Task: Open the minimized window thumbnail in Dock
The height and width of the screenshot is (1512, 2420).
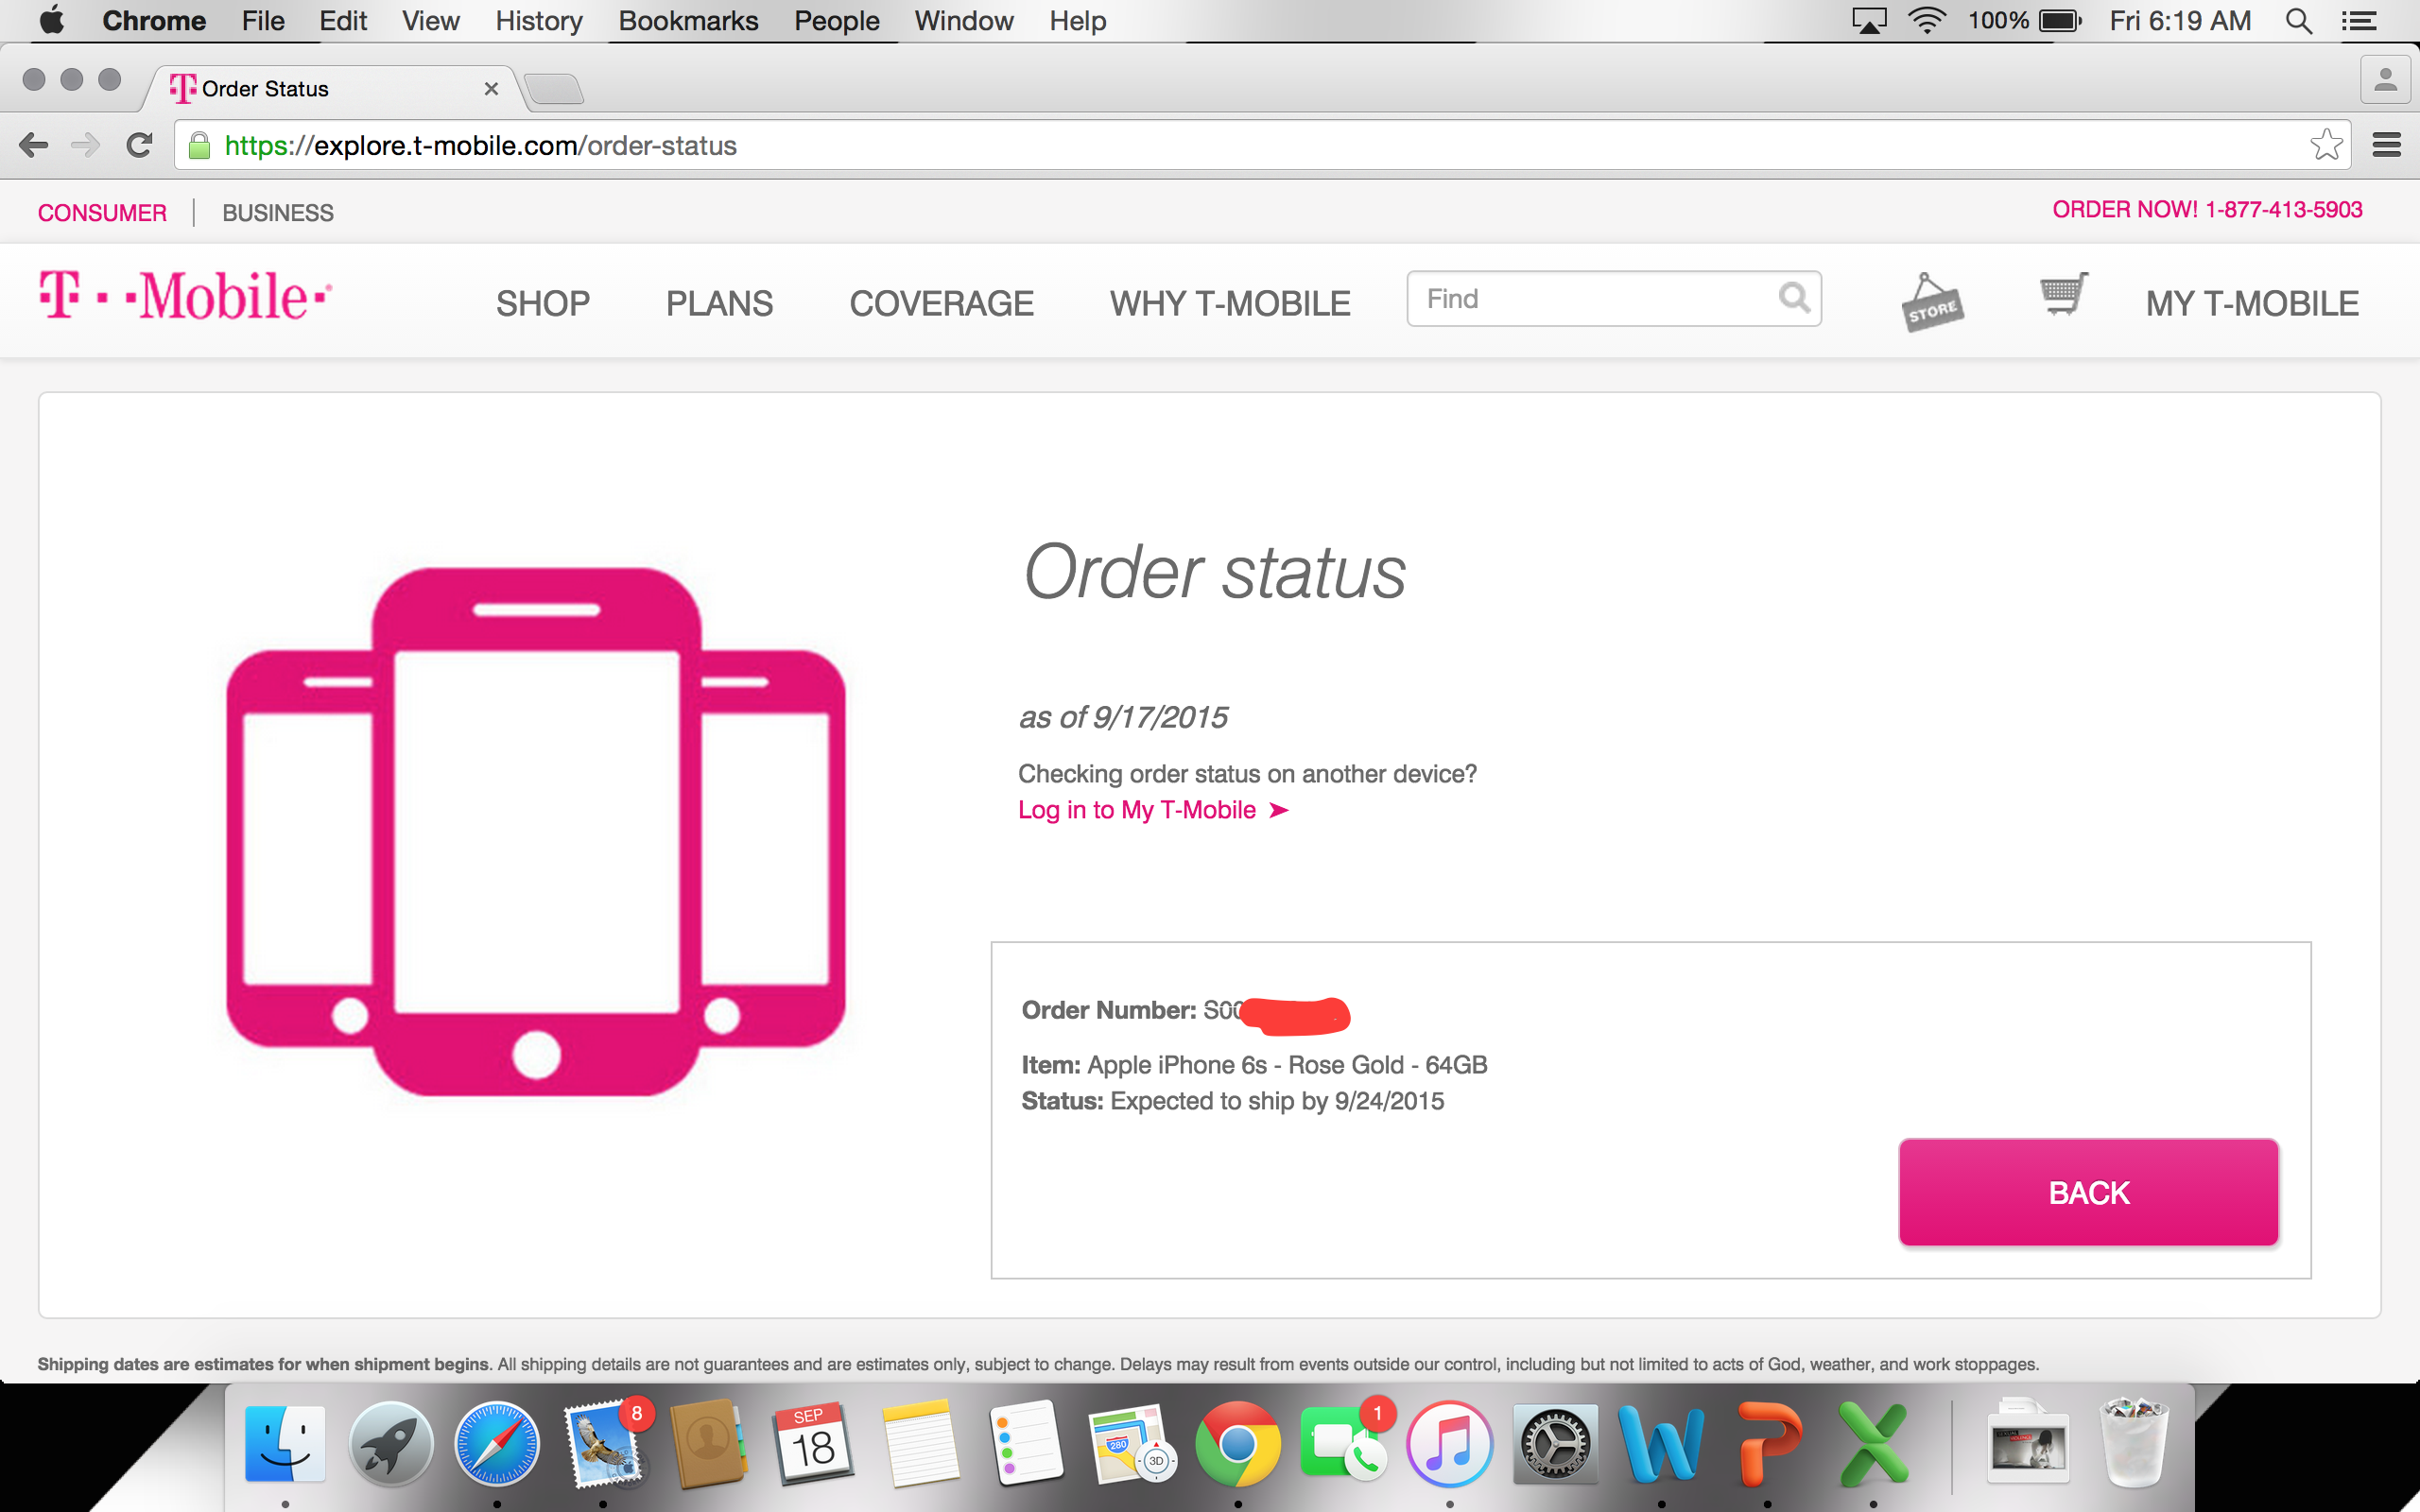Action: tap(2027, 1444)
